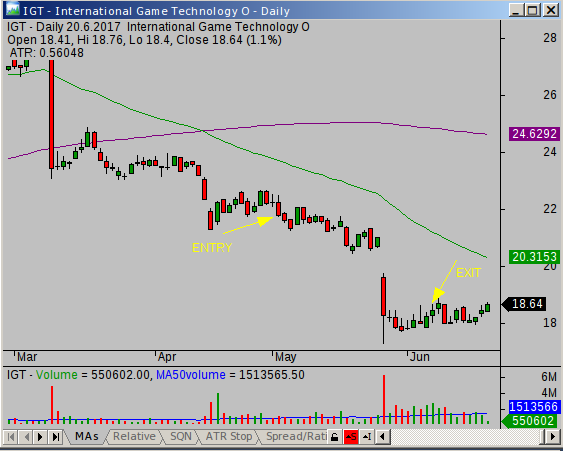Viewport: 563px width, 451px height.
Task: Switch to the MAs sheet tab
Action: pos(87,436)
